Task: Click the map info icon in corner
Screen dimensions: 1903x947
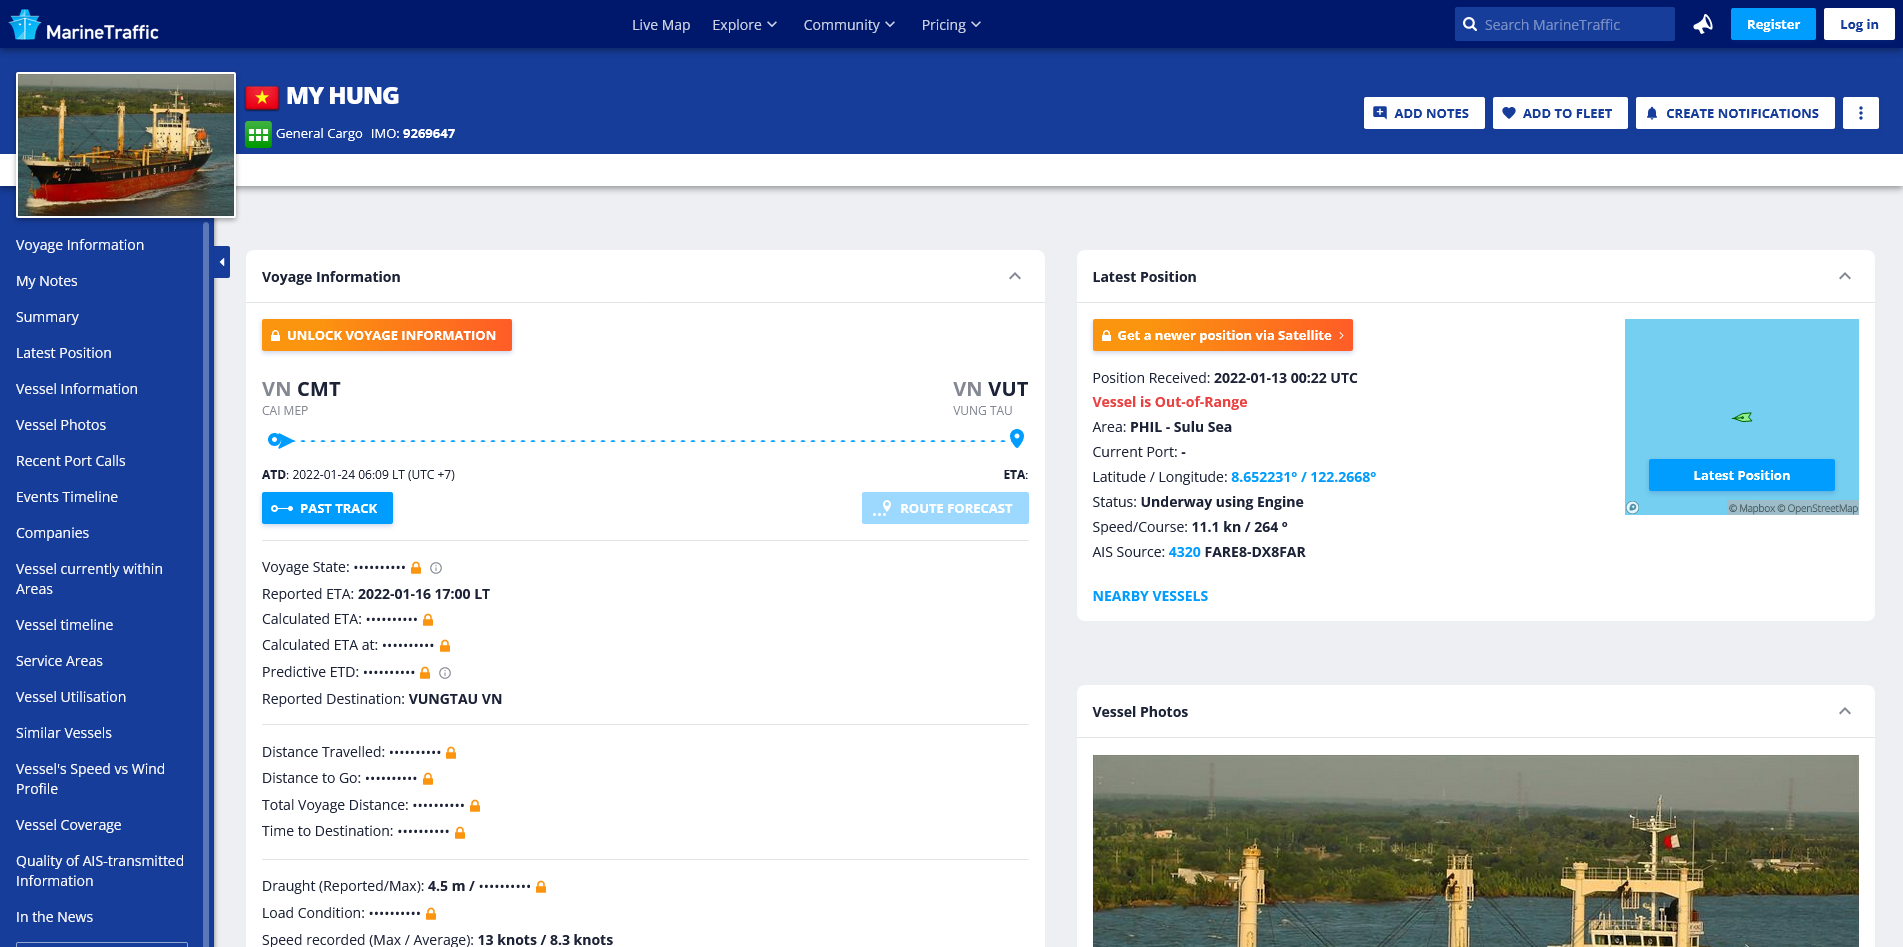Action: 1633,507
